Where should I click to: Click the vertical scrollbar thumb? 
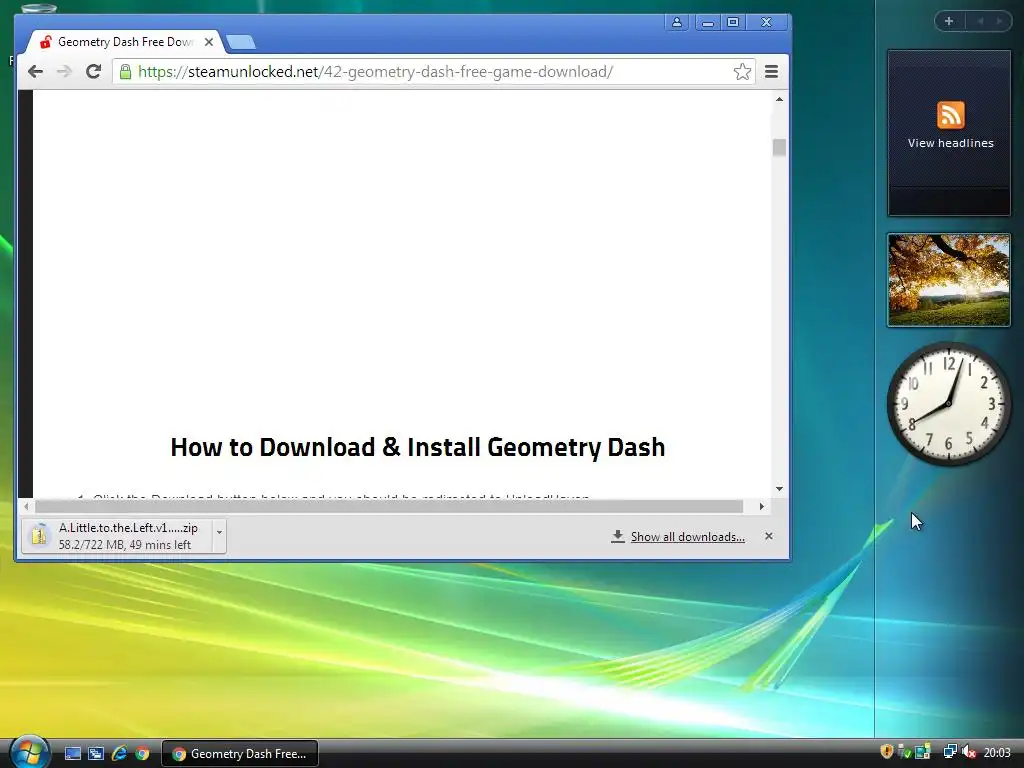click(x=779, y=148)
